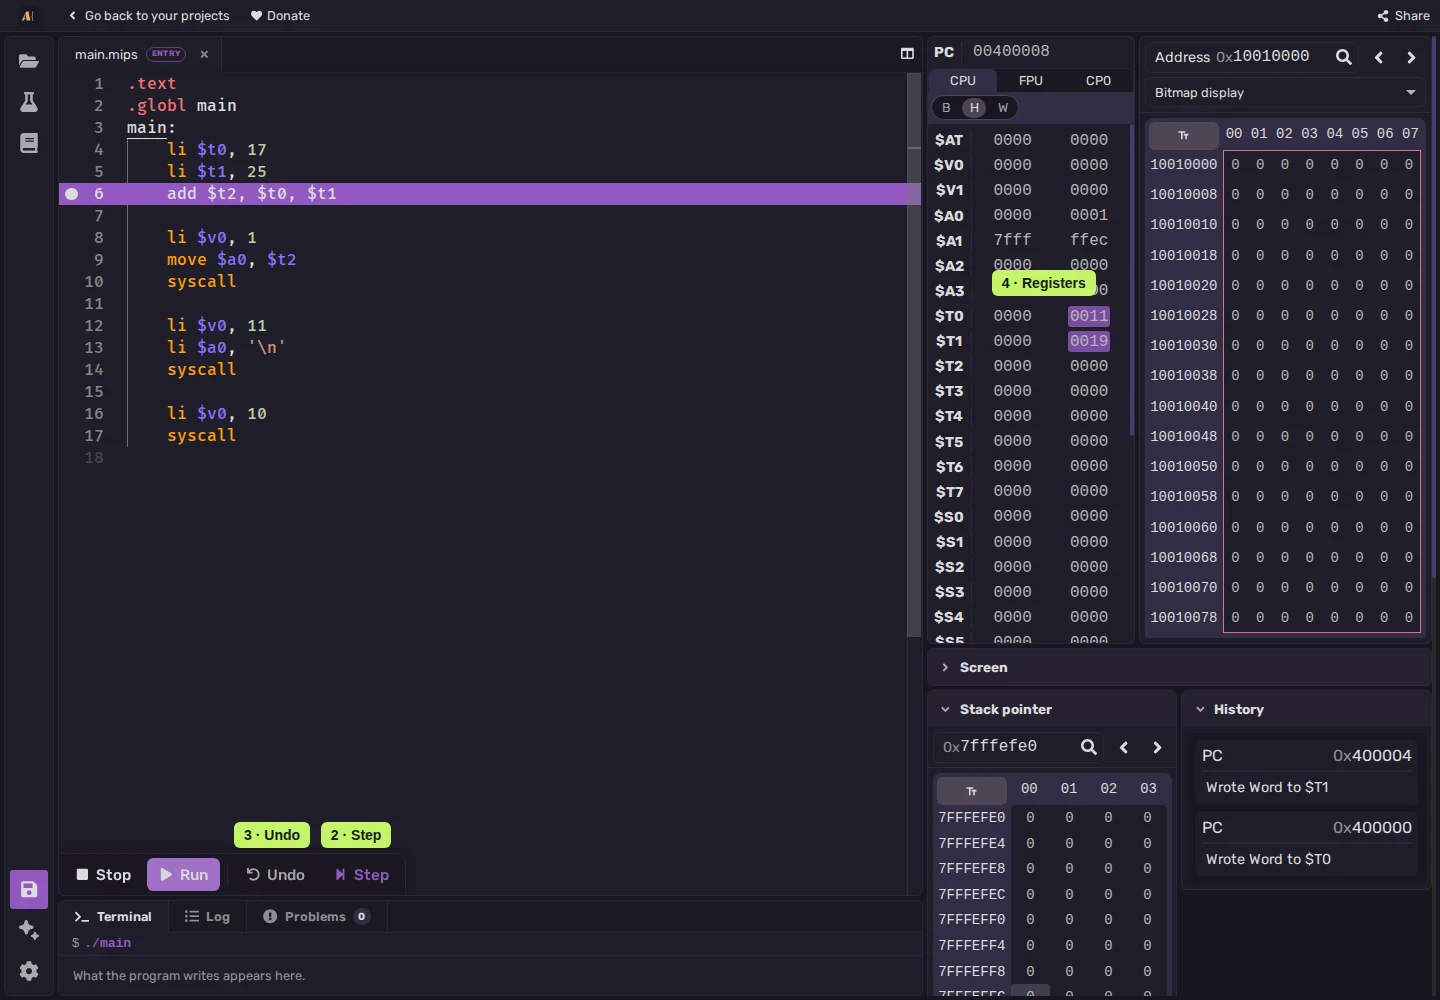Screen dimensions: 1440x1000
Task: Collapse the History section
Action: point(1306,709)
